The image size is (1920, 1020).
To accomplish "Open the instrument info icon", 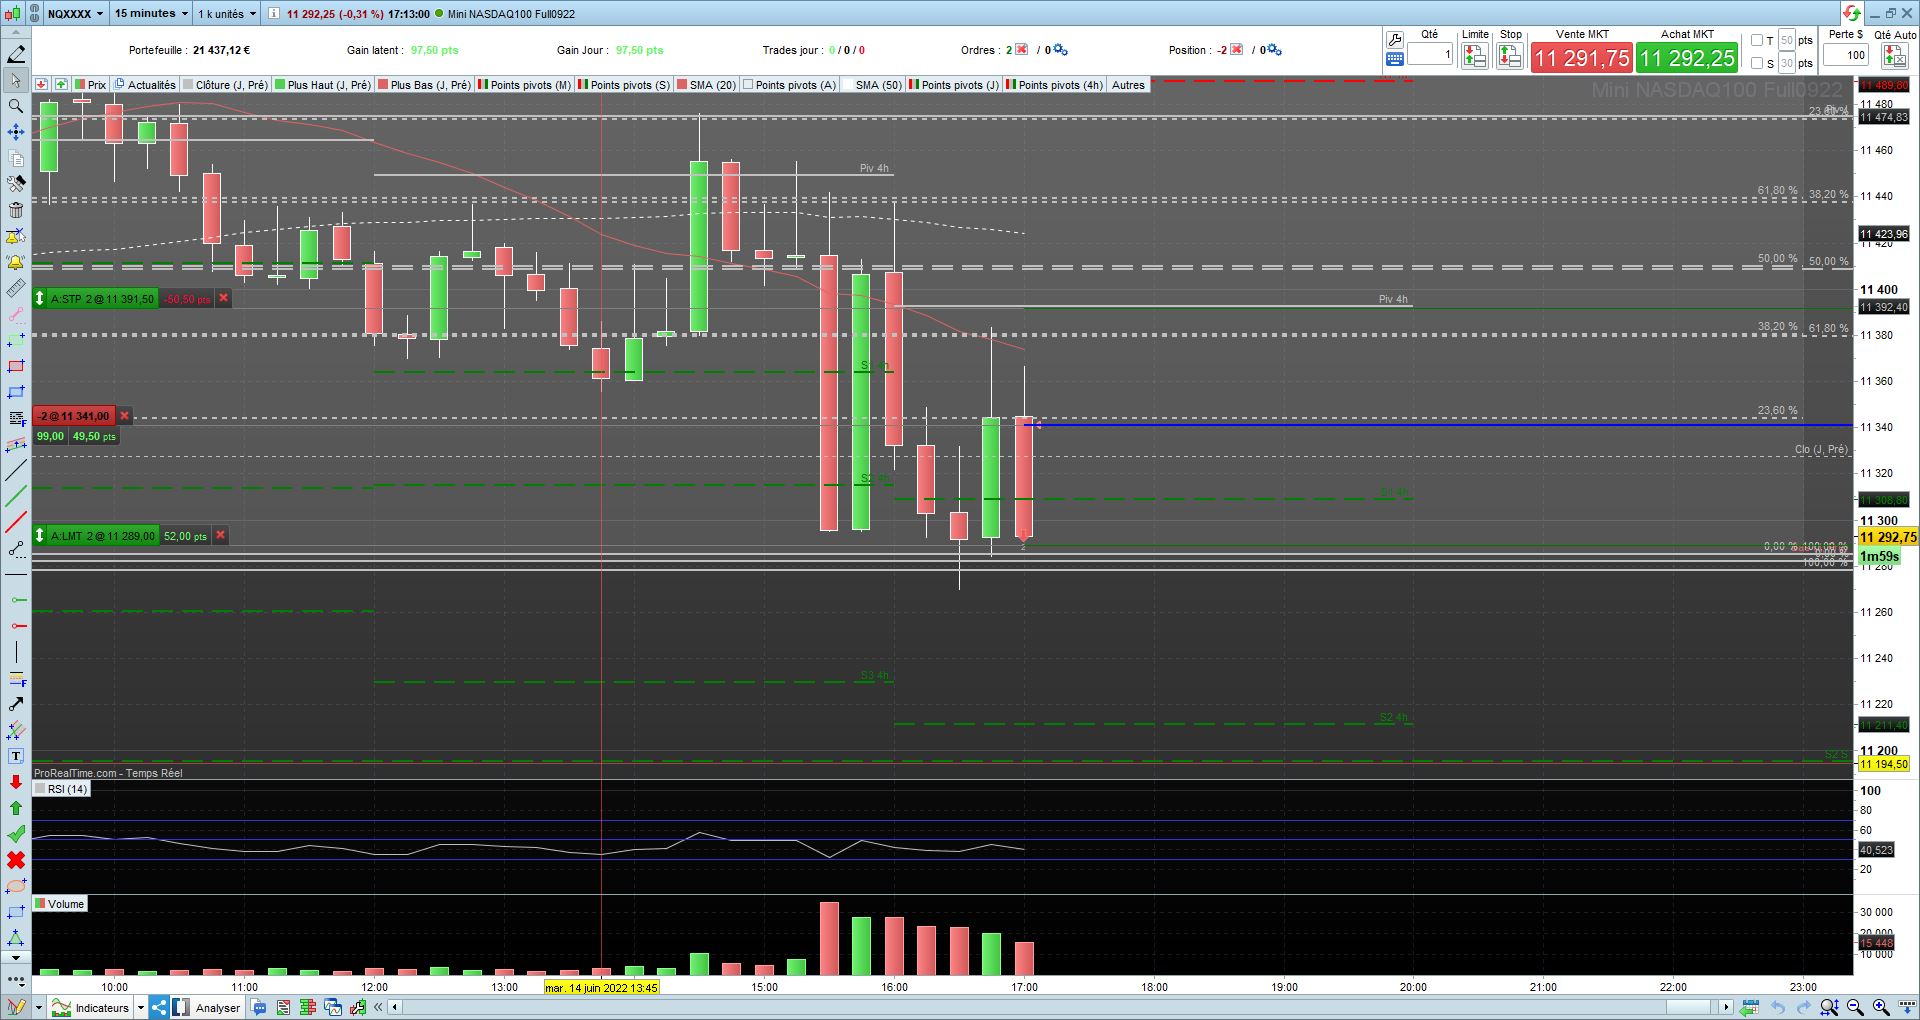I will [273, 14].
